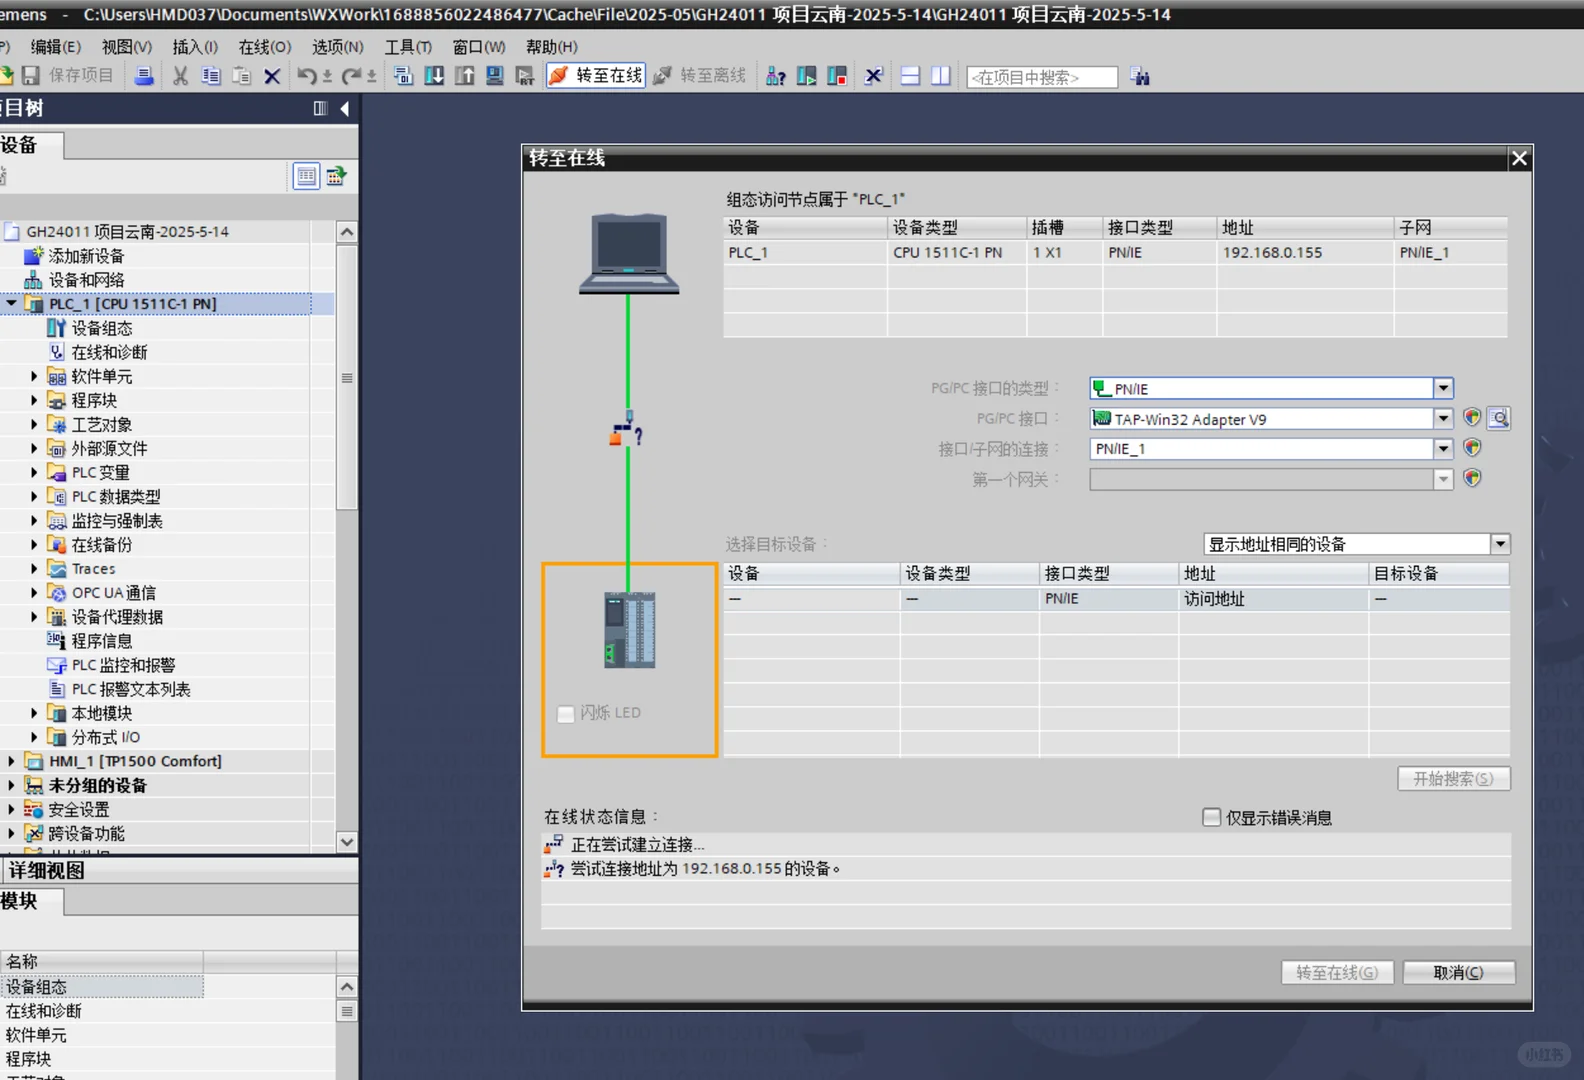Click the shield icon beside 接口/子网的连接

(1471, 448)
